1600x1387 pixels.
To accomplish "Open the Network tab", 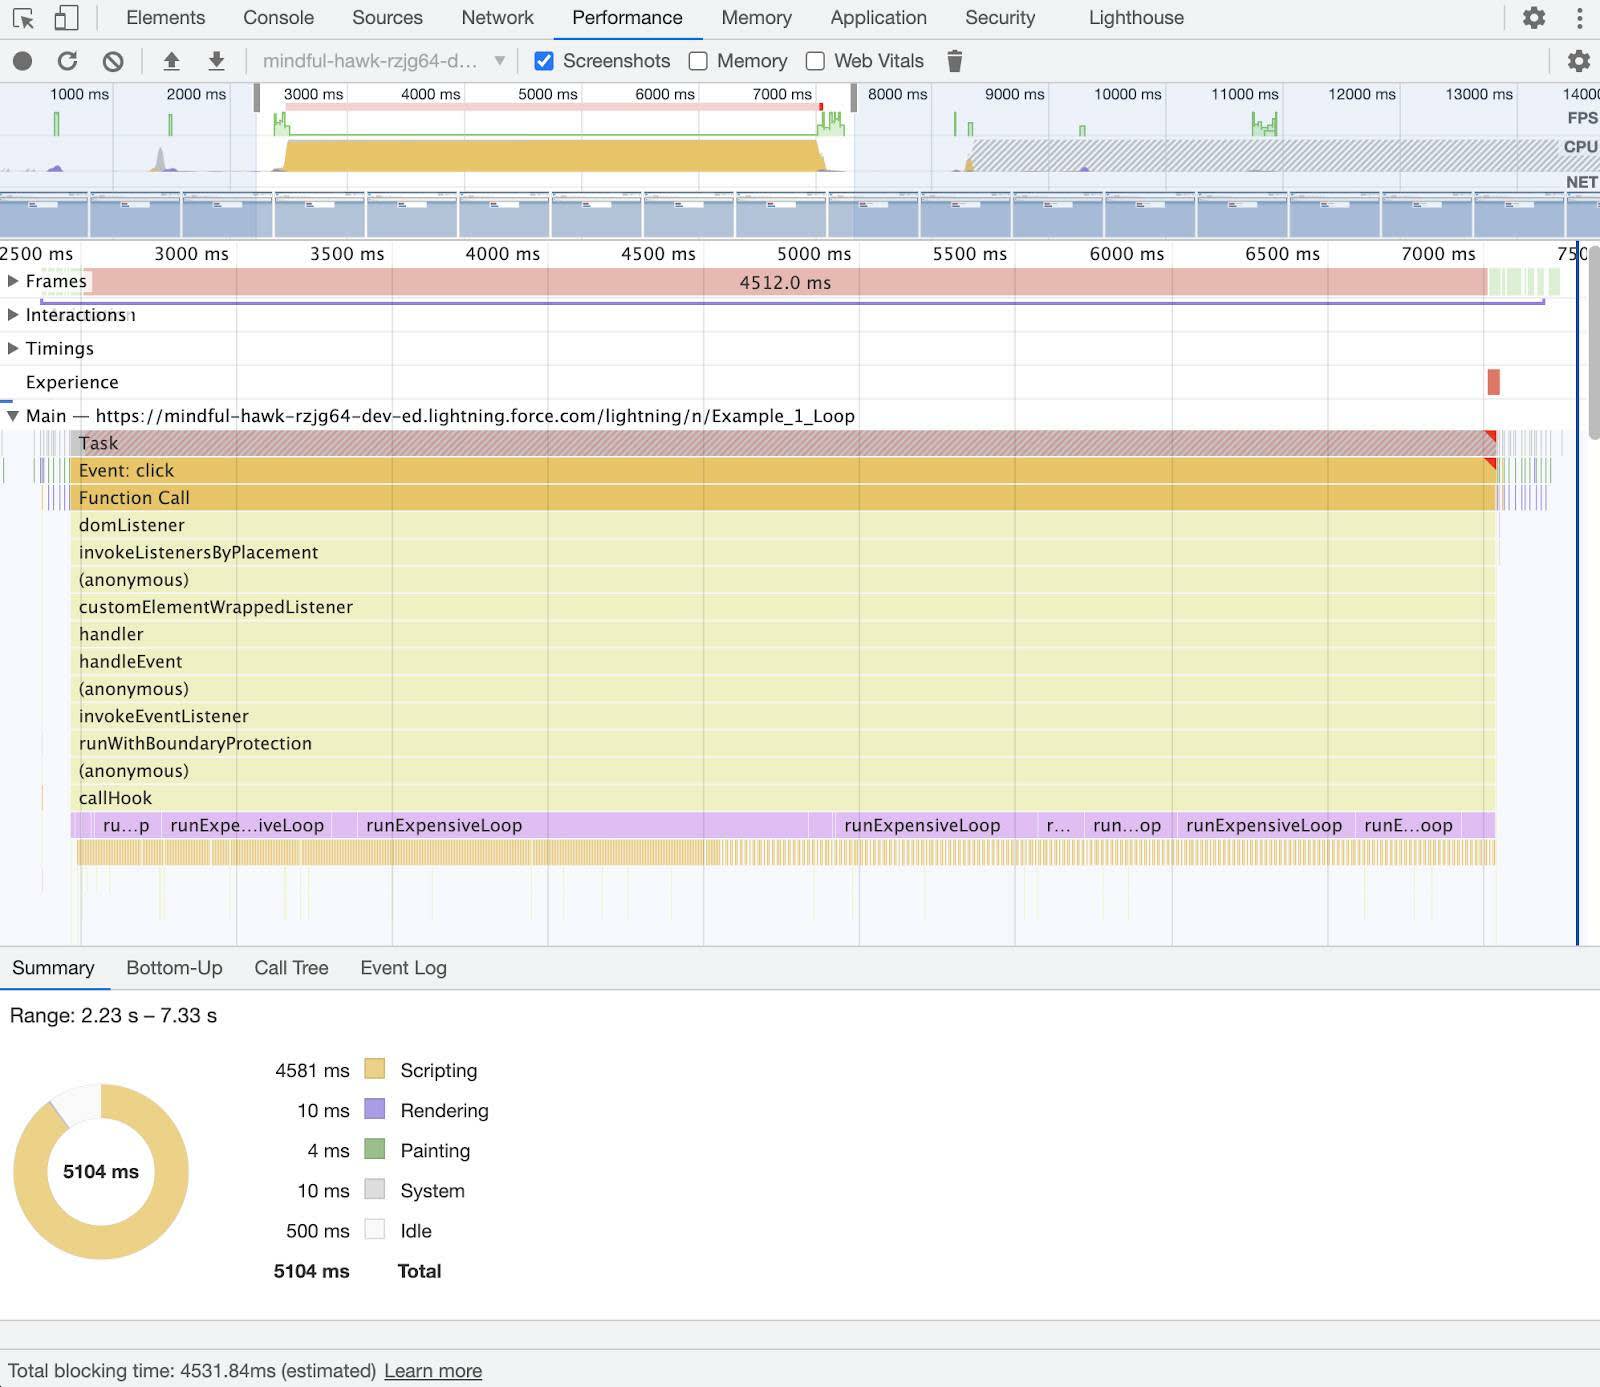I will click(x=497, y=18).
